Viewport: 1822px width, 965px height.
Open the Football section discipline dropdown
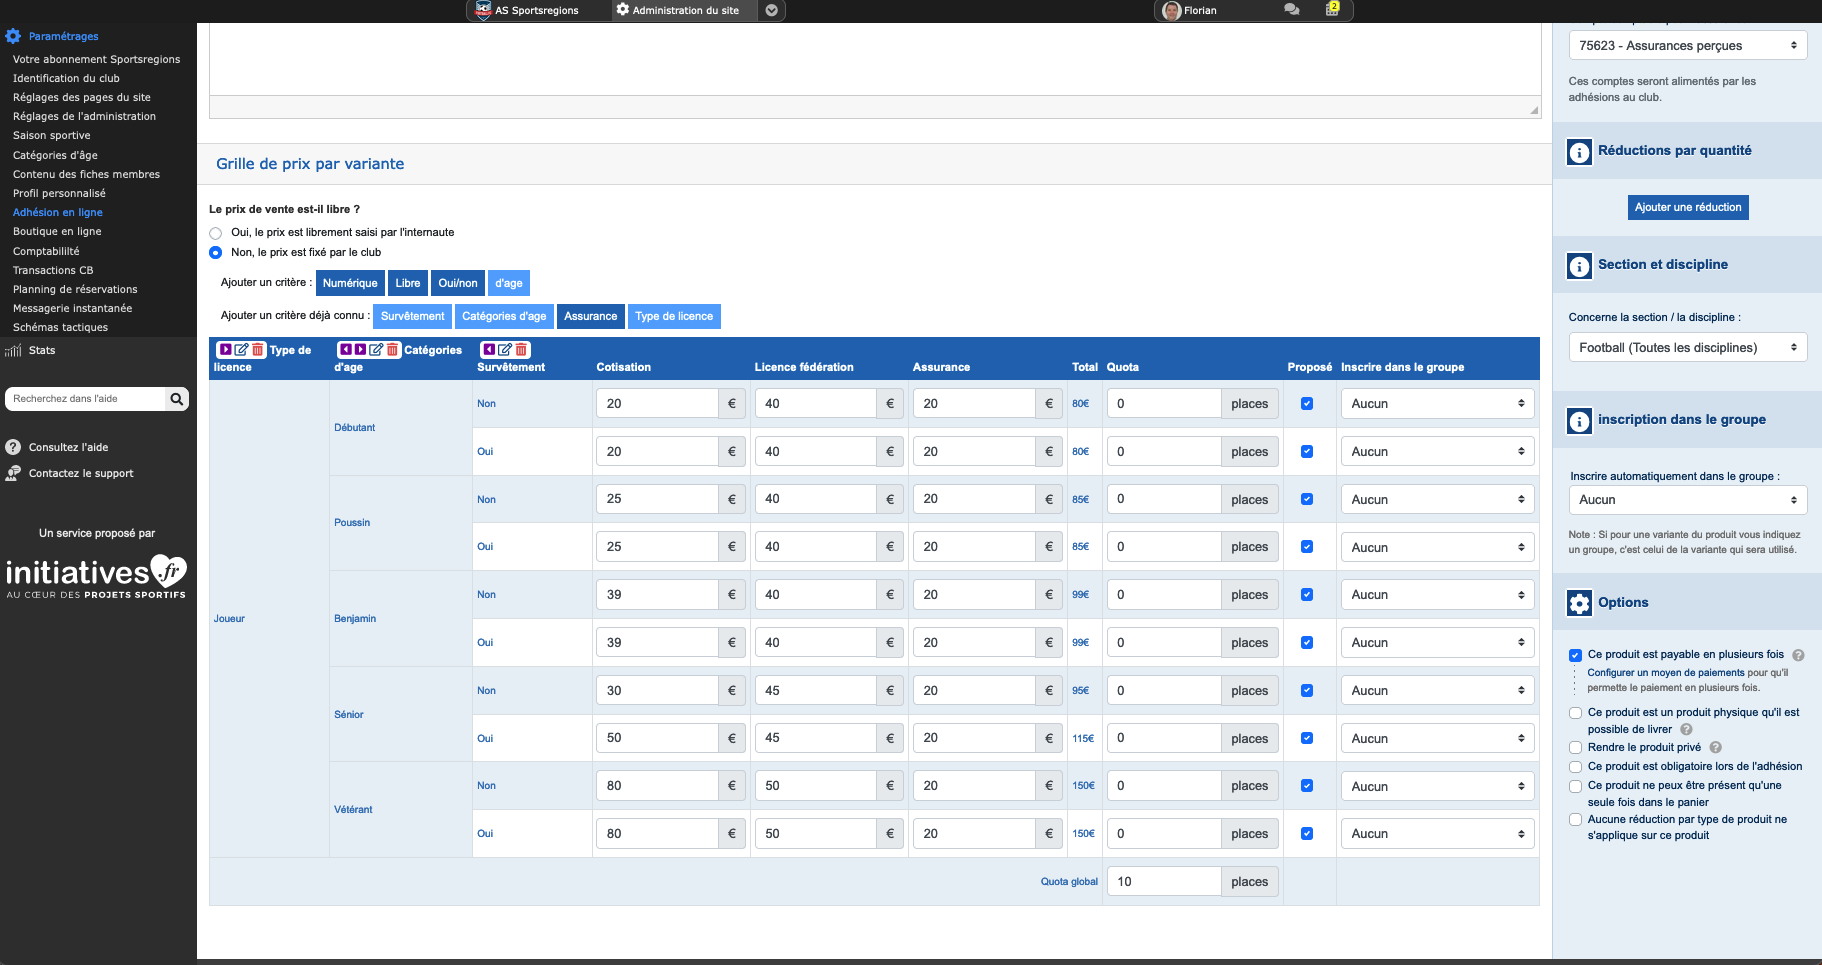tap(1687, 348)
